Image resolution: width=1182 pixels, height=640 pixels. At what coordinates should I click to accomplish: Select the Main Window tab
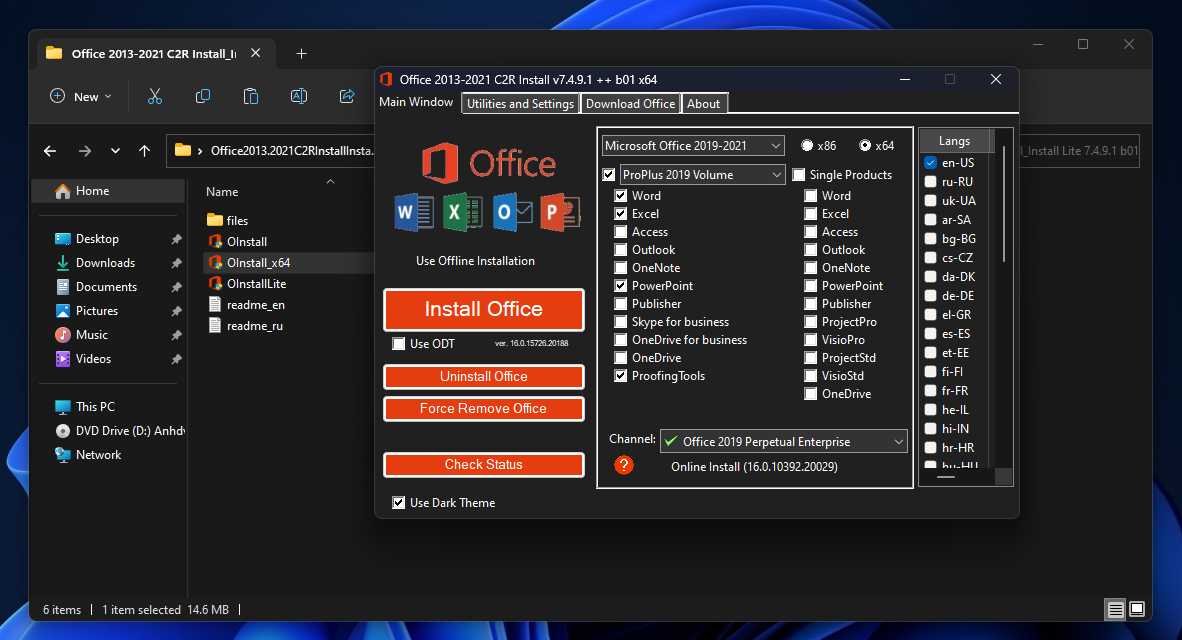point(416,102)
